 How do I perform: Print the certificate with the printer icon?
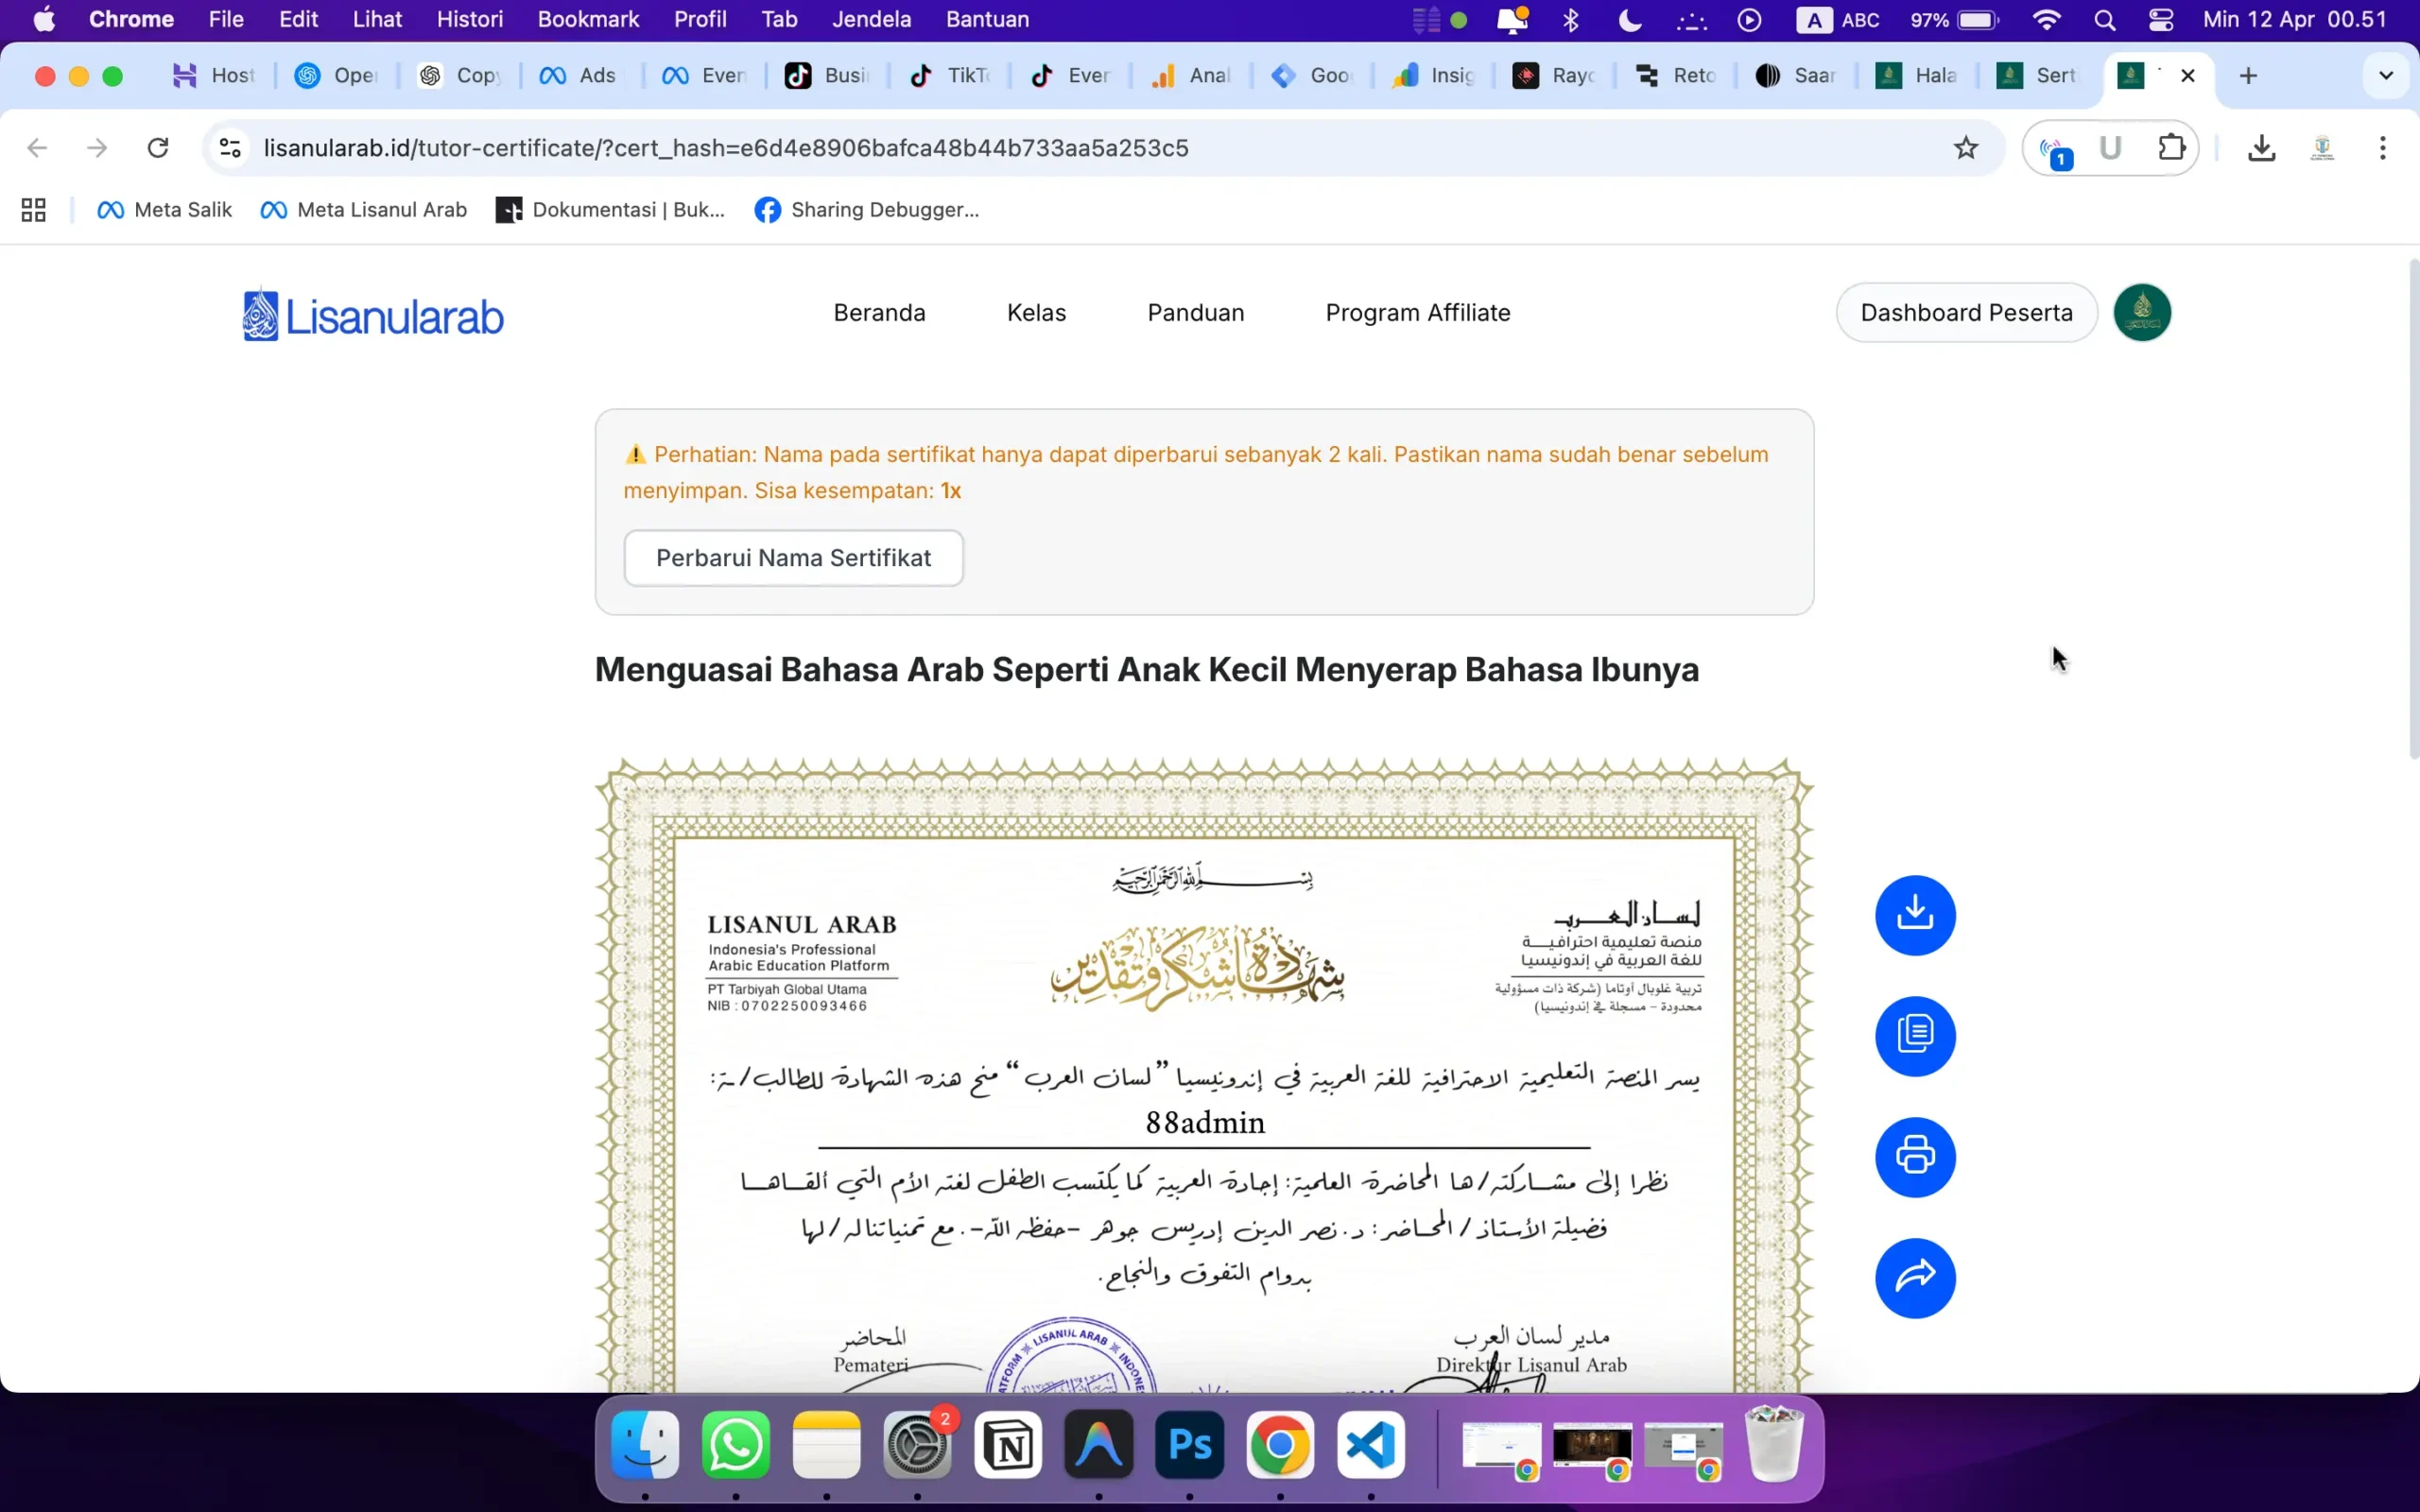pos(1913,1157)
